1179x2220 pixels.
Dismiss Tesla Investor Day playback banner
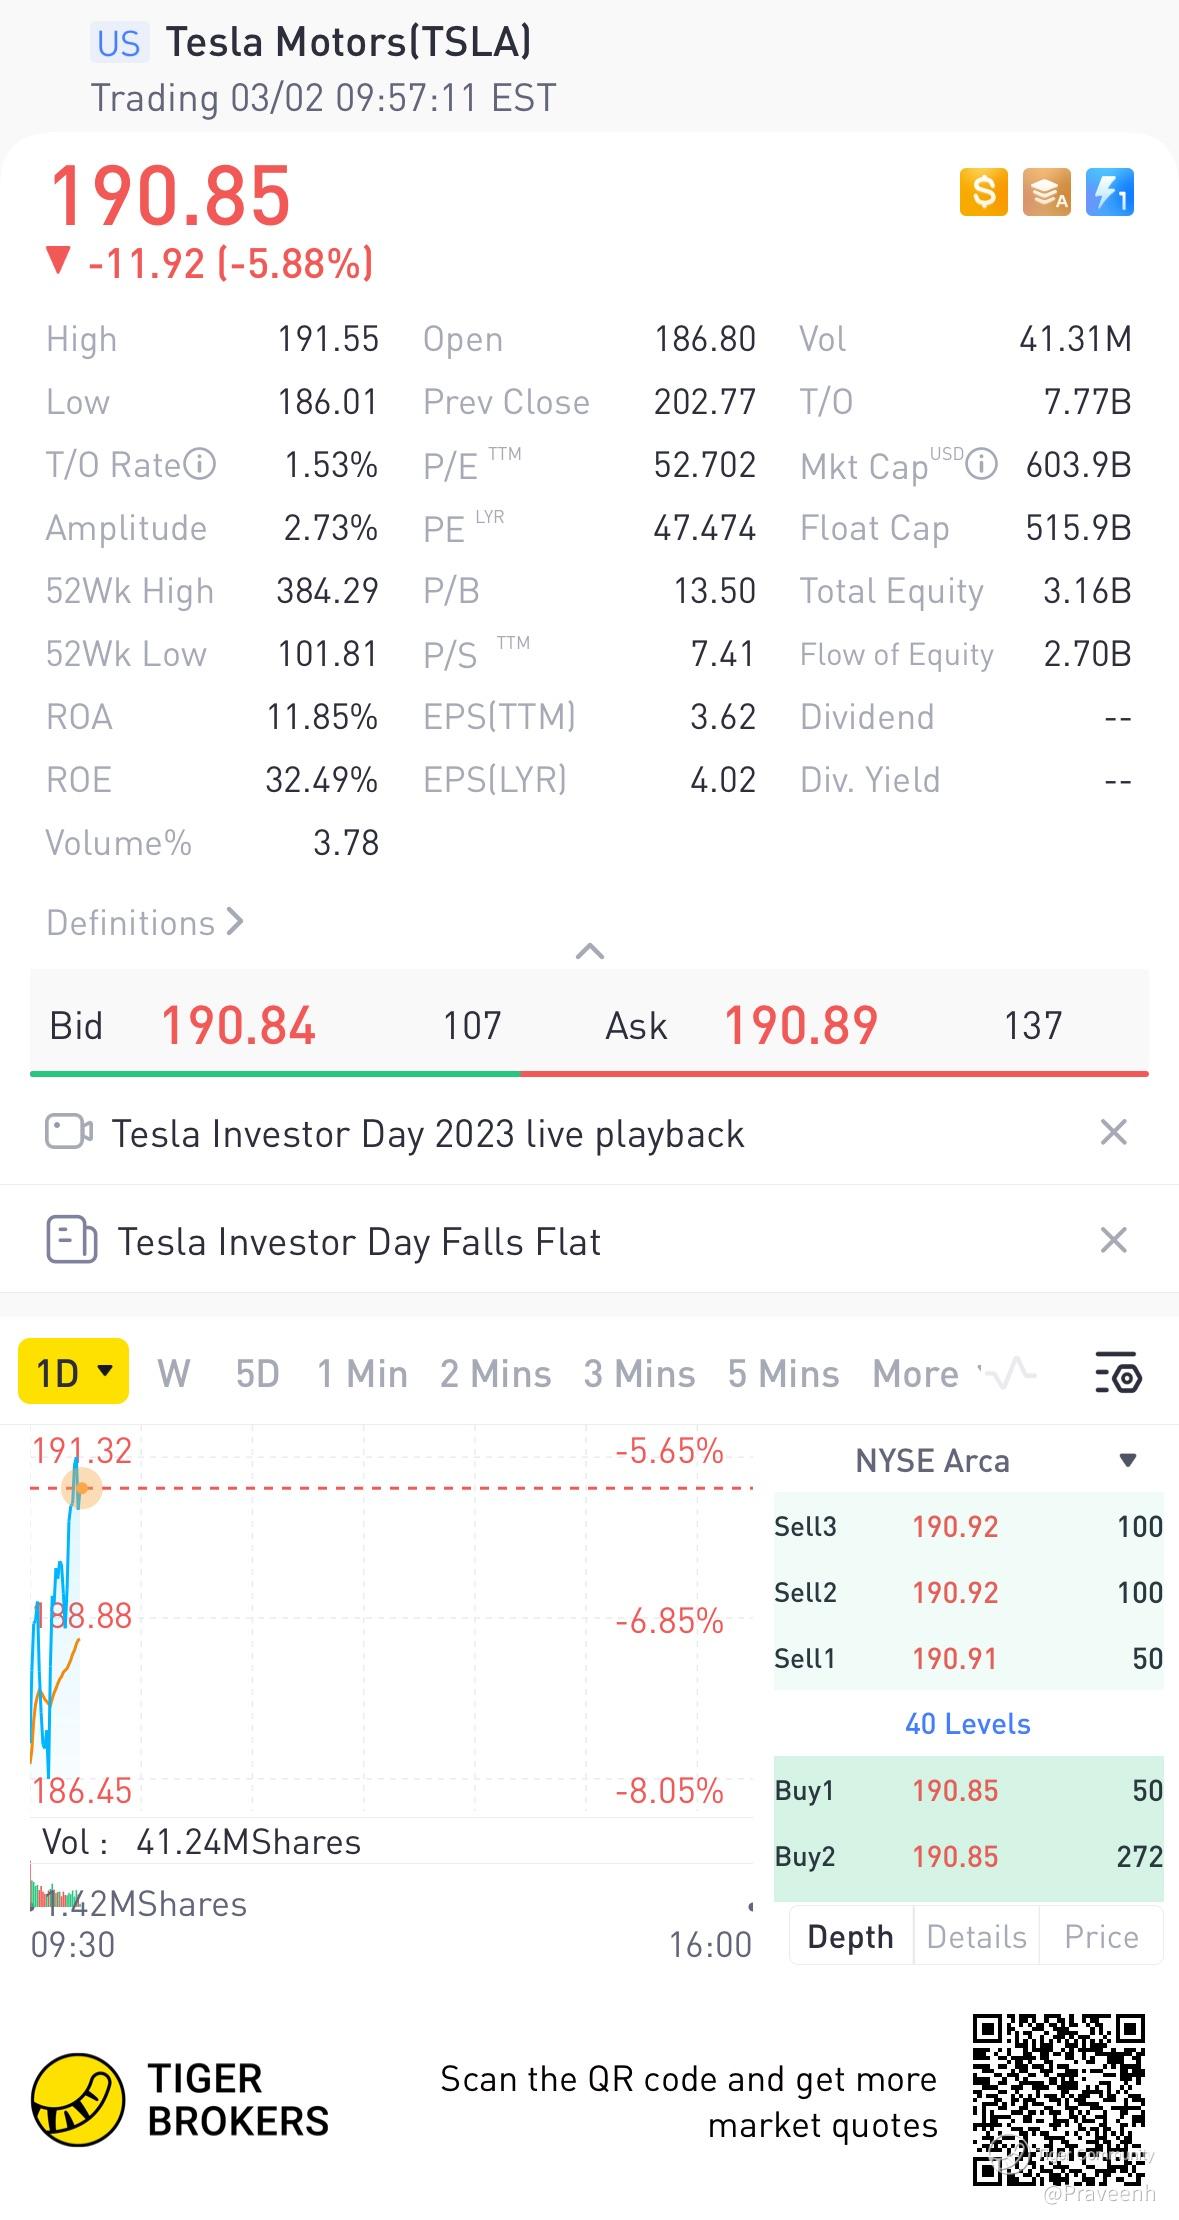pos(1113,1133)
